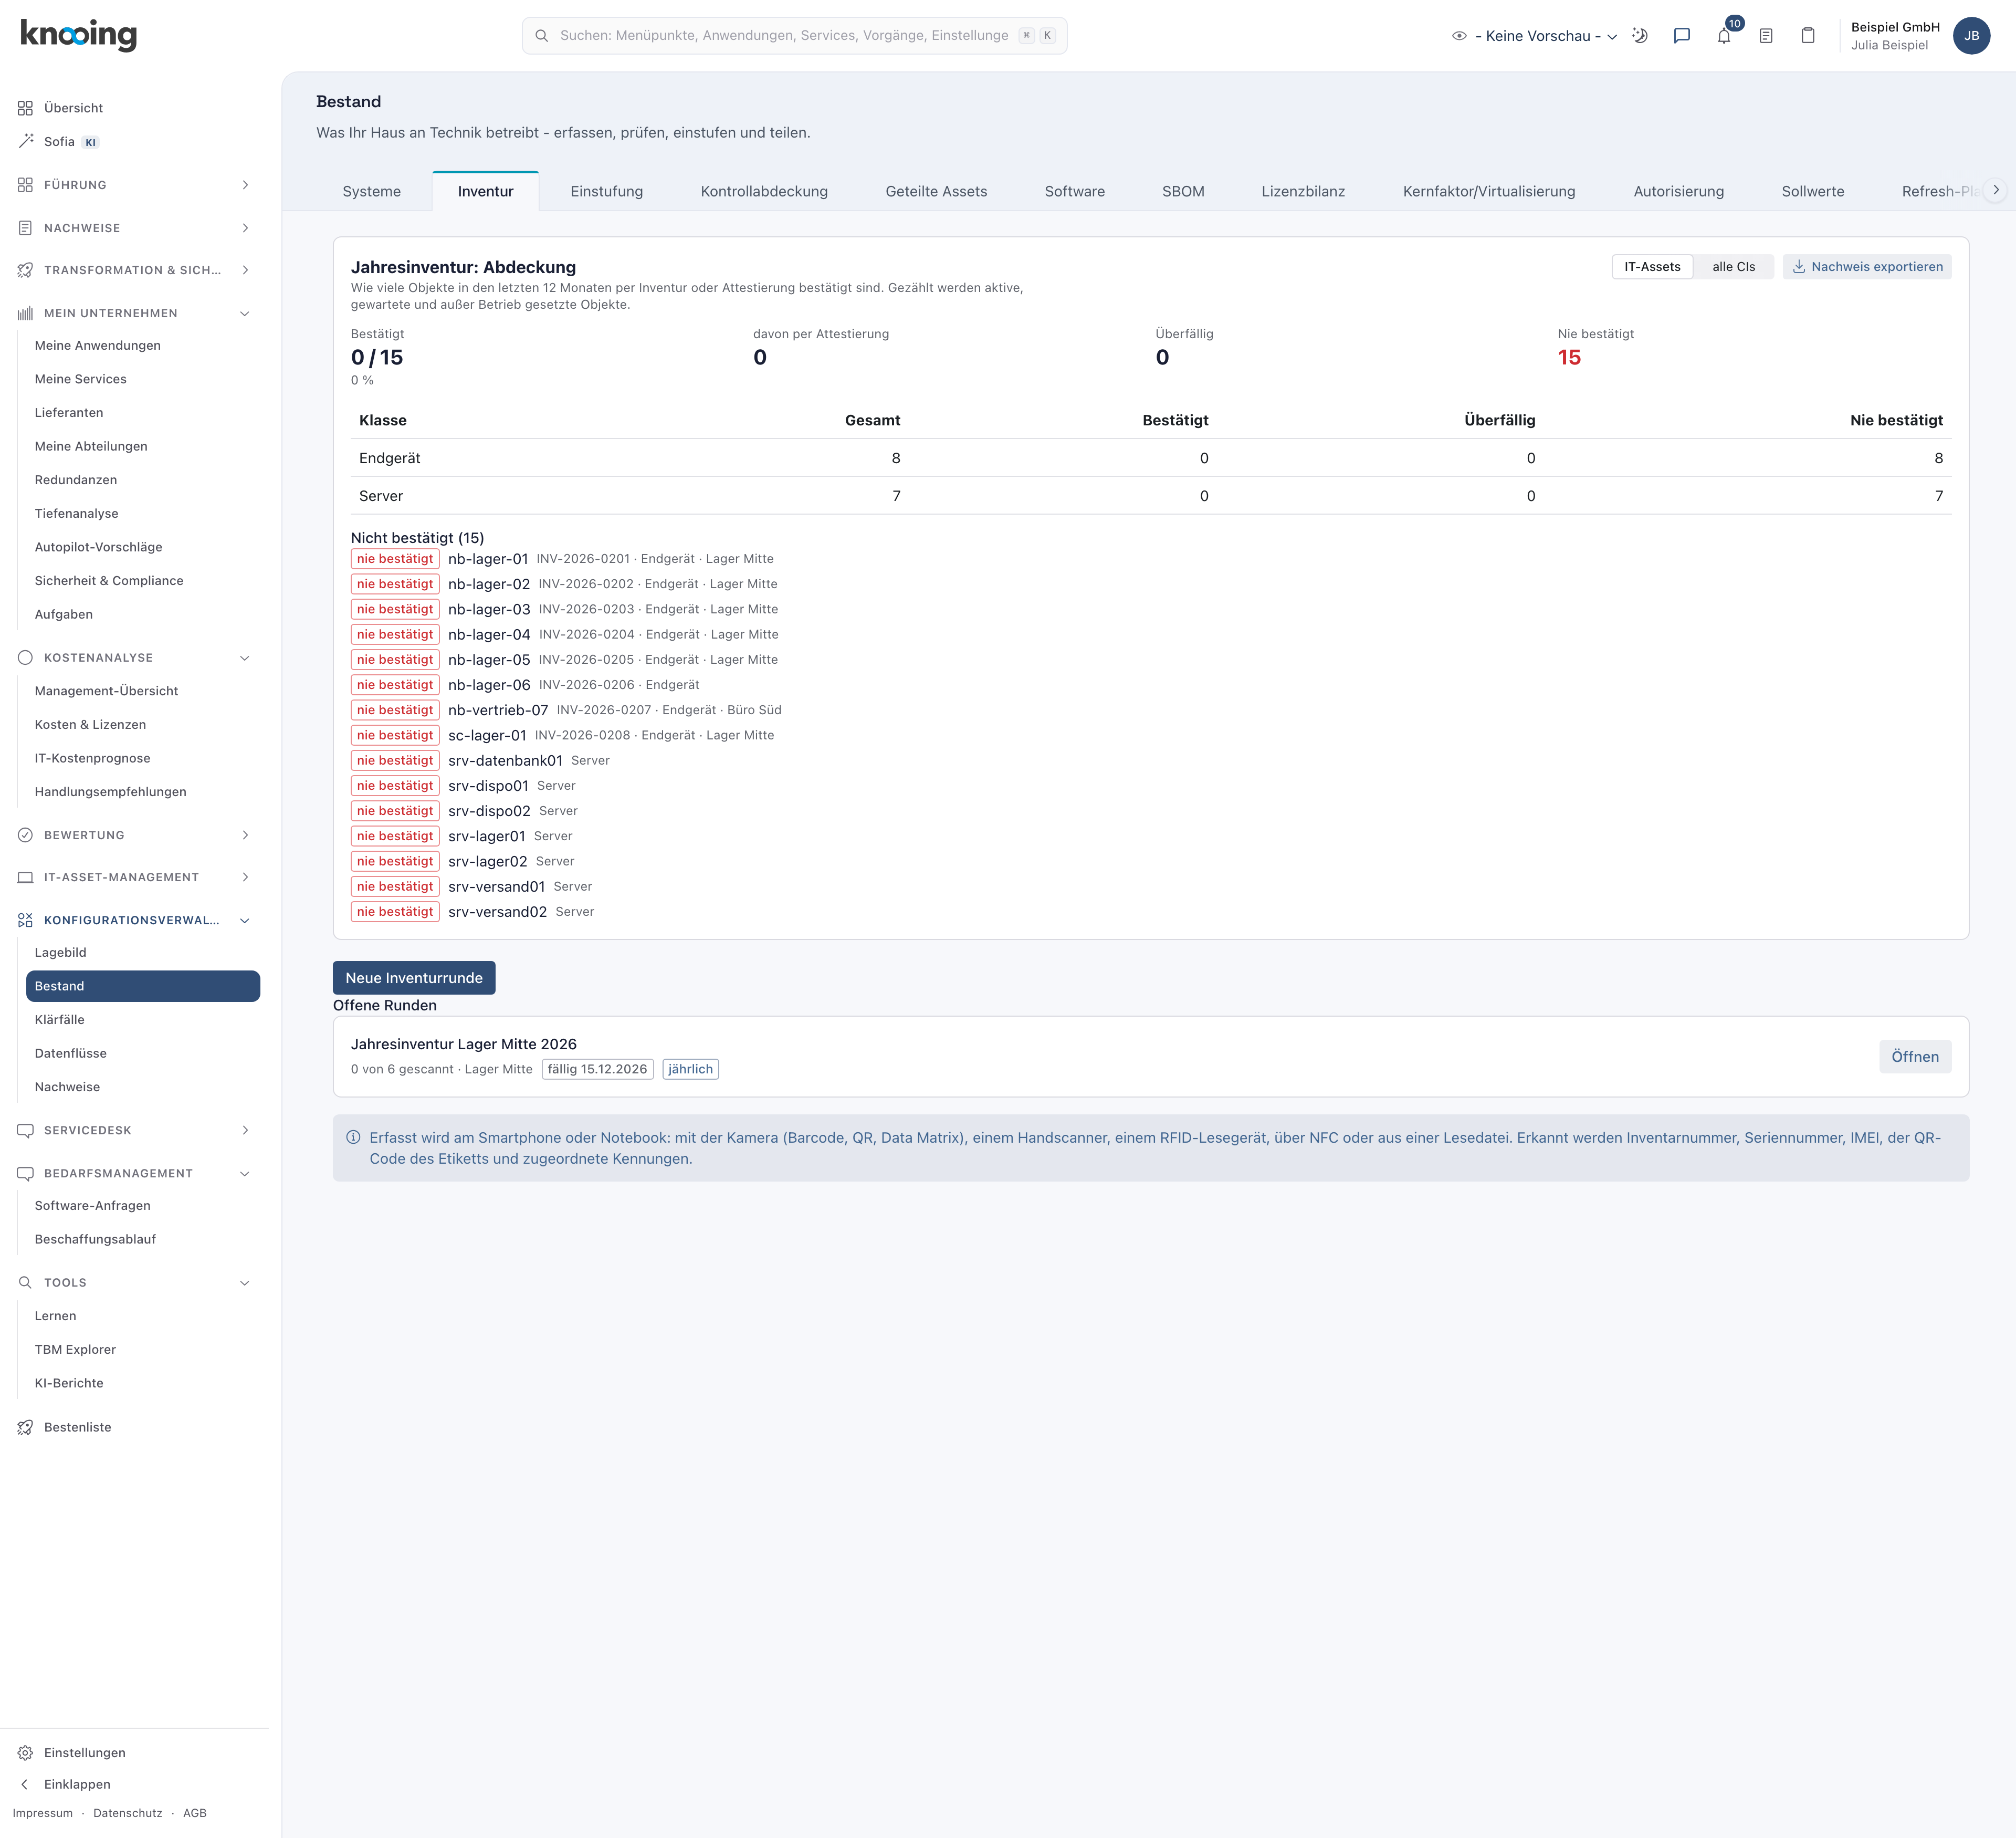Switch coverage view to IT-Assets
Screen dimensions: 2016x1838
[1652, 267]
